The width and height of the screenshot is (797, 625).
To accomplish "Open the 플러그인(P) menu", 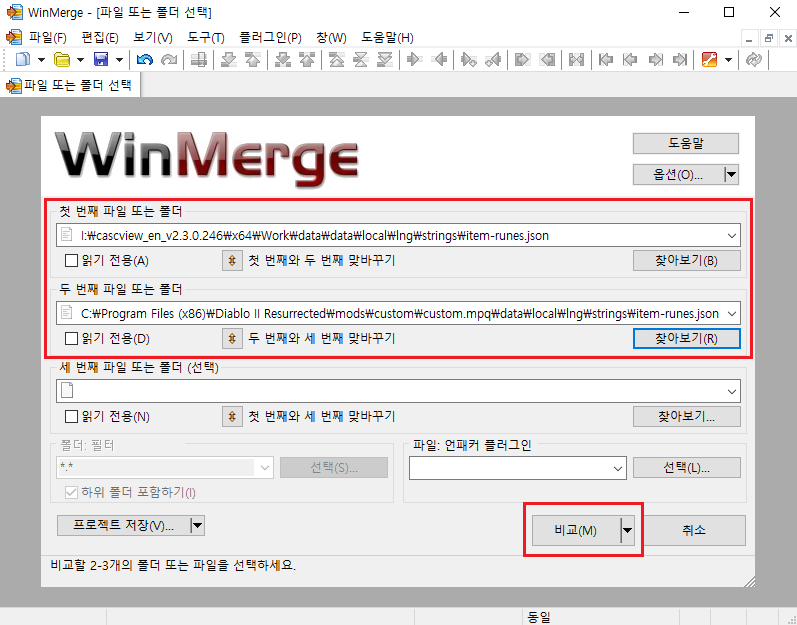I will (270, 38).
